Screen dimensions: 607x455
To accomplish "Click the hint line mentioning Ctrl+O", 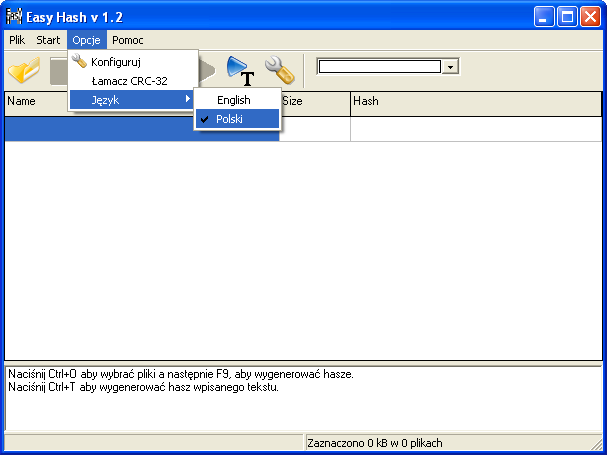I will [181, 374].
